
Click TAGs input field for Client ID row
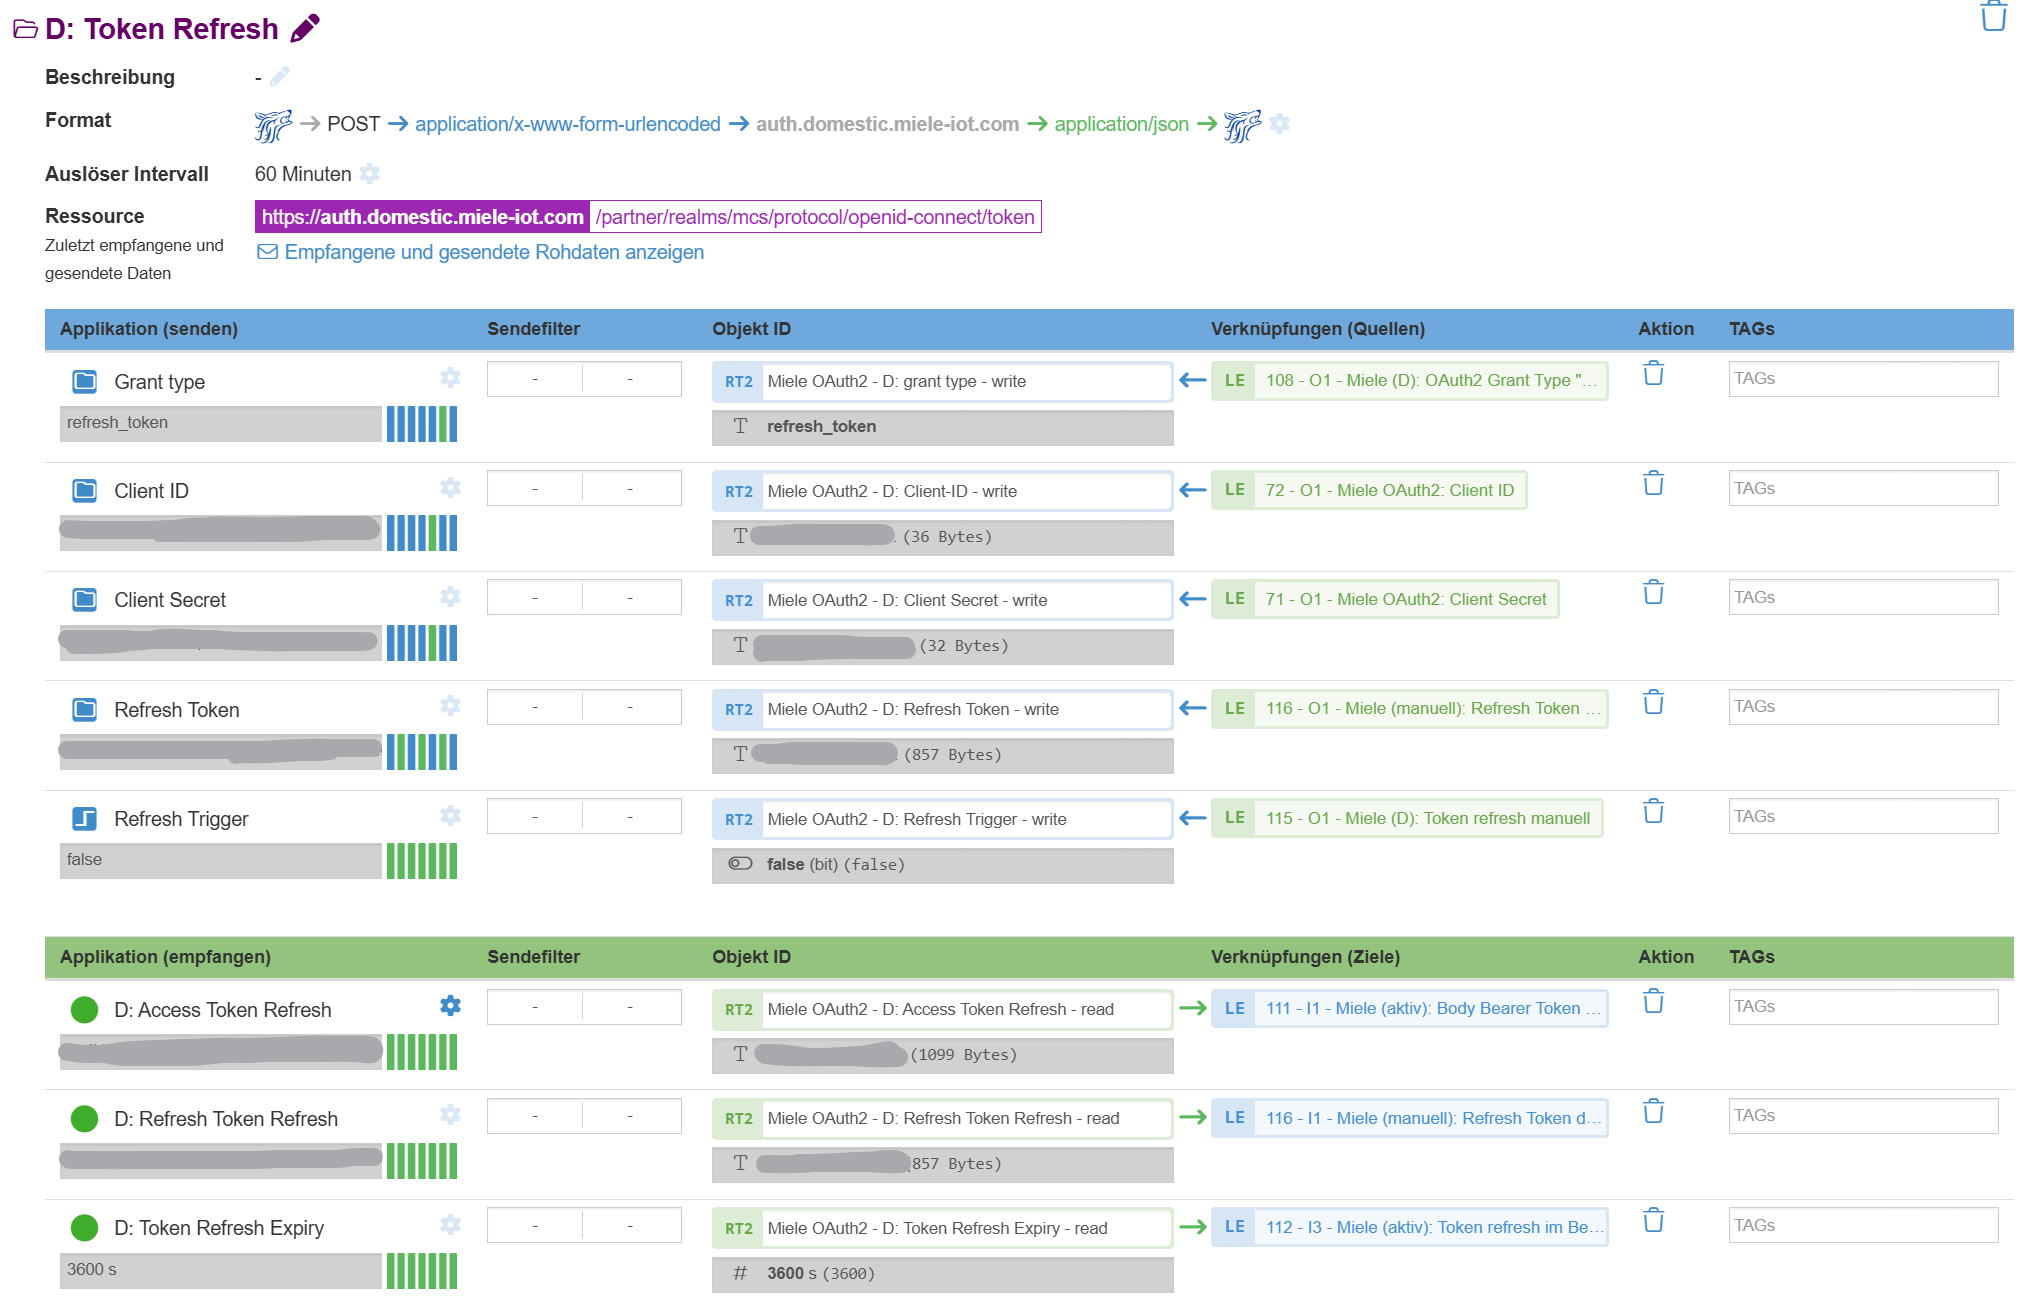(x=1862, y=488)
